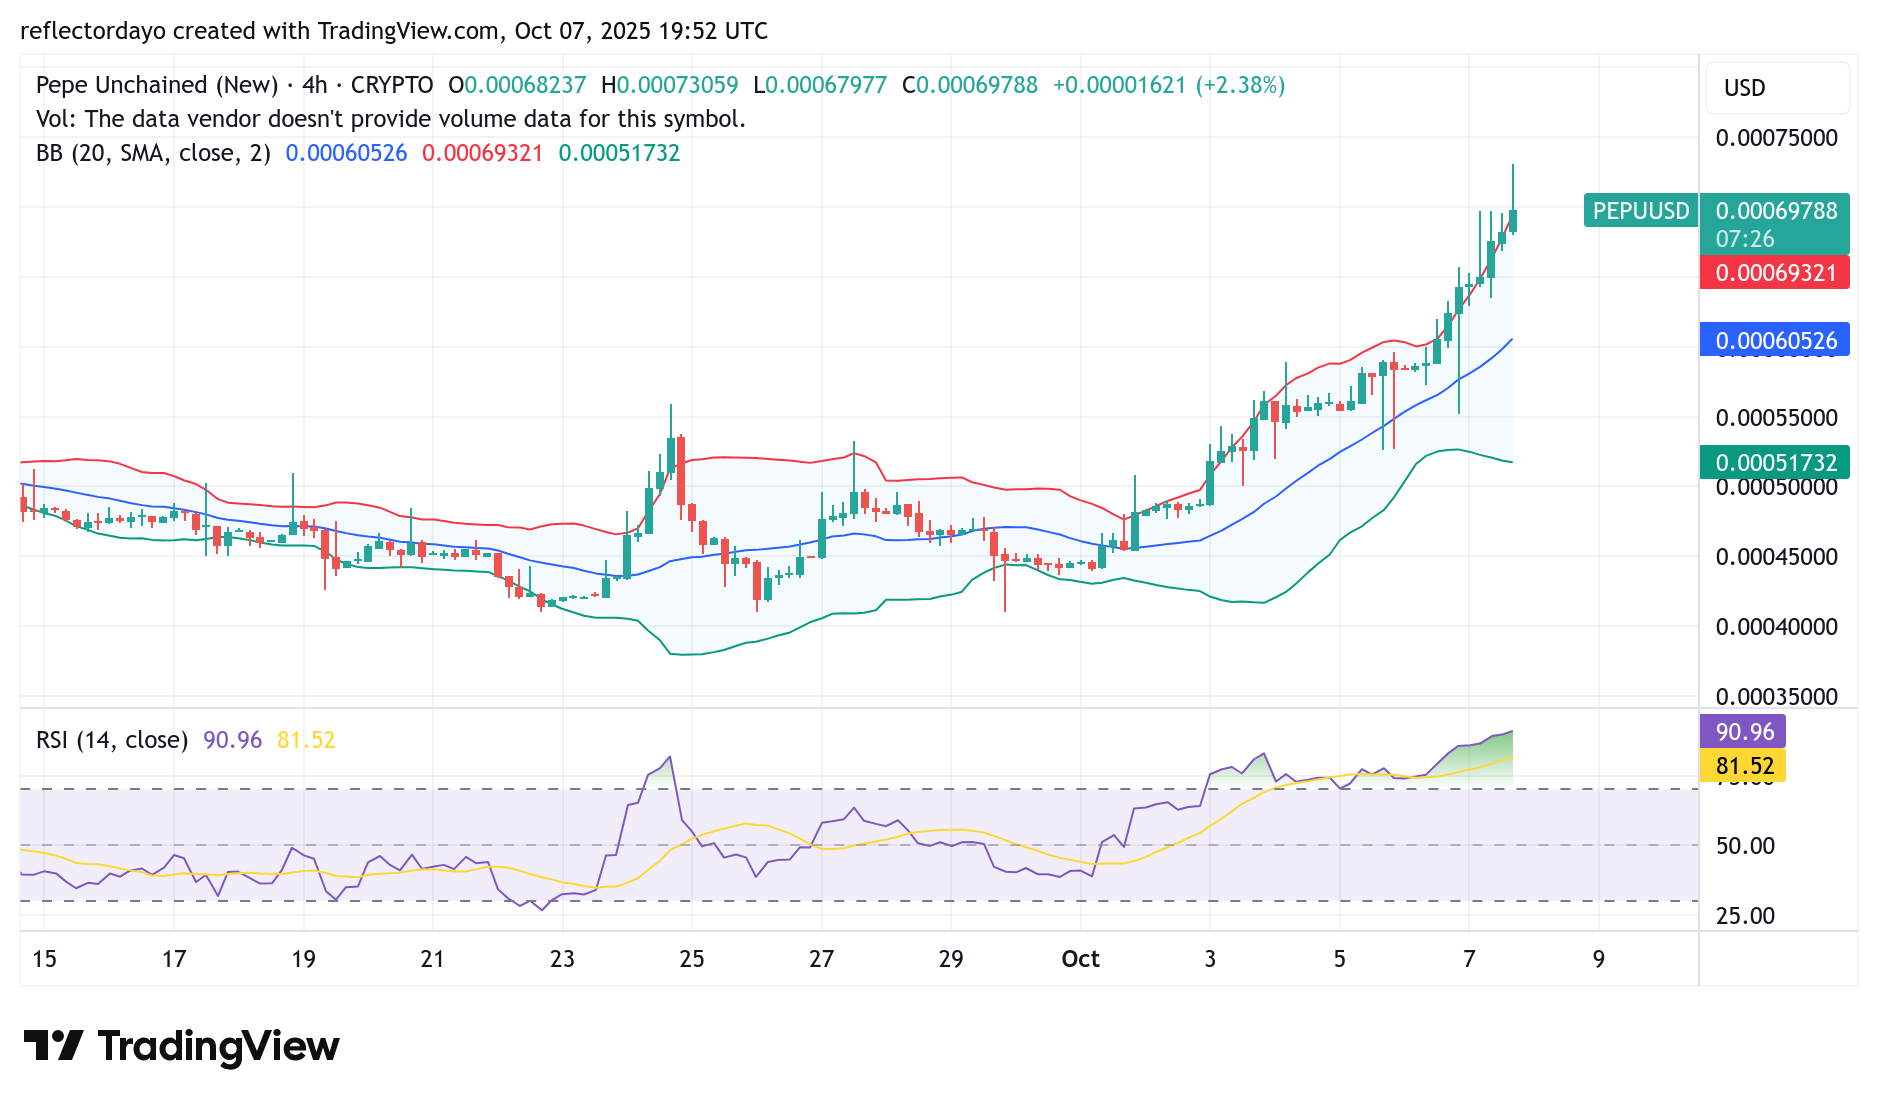The image size is (1878, 1106).
Task: Click the current price label 0.00069788 on axis
Action: (x=1776, y=211)
